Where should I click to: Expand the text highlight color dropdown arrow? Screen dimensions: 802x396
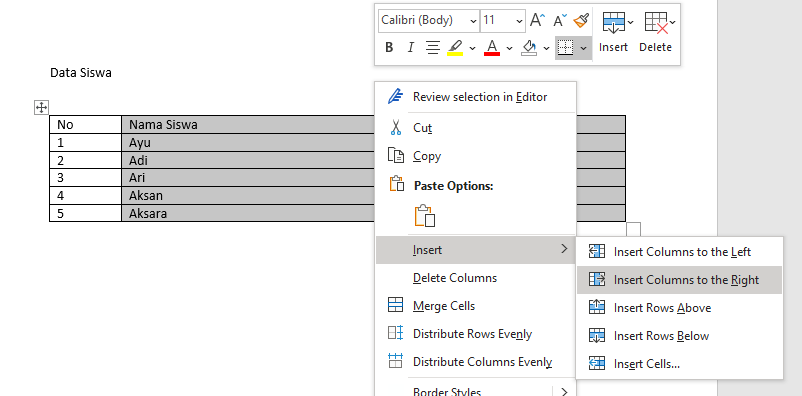point(472,48)
